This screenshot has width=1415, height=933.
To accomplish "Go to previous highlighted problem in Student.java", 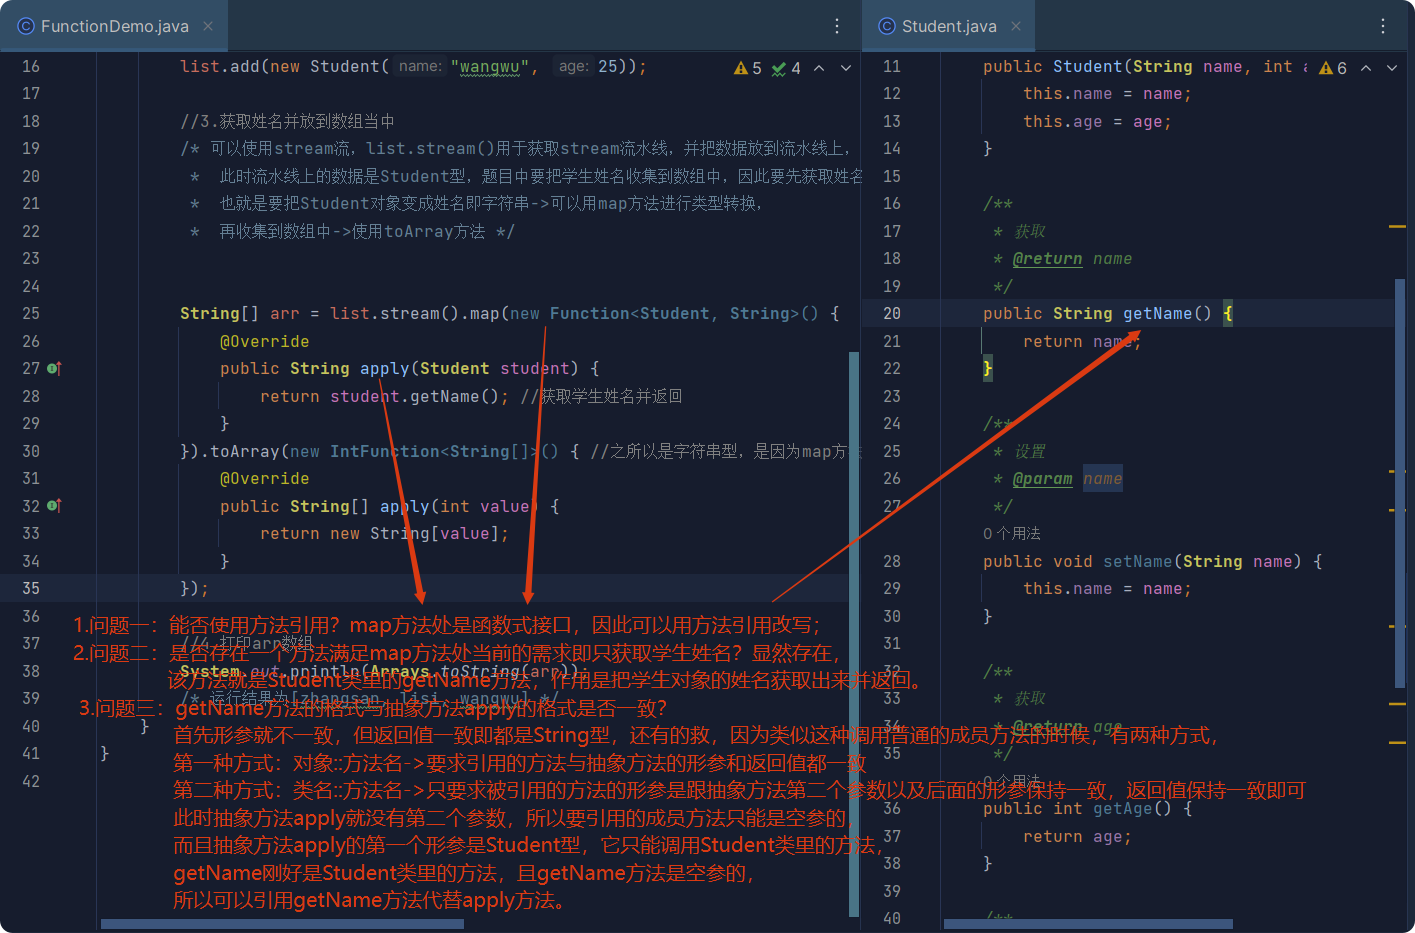I will click(x=1366, y=68).
